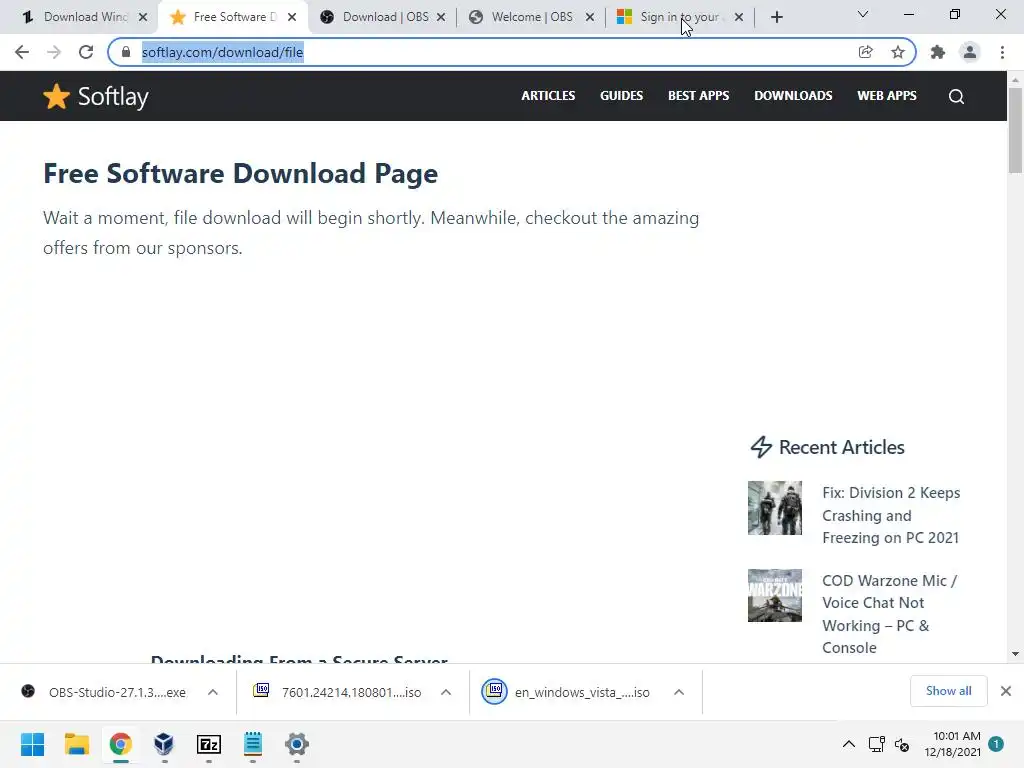Open the COD Warzone Mic article

pos(889,614)
